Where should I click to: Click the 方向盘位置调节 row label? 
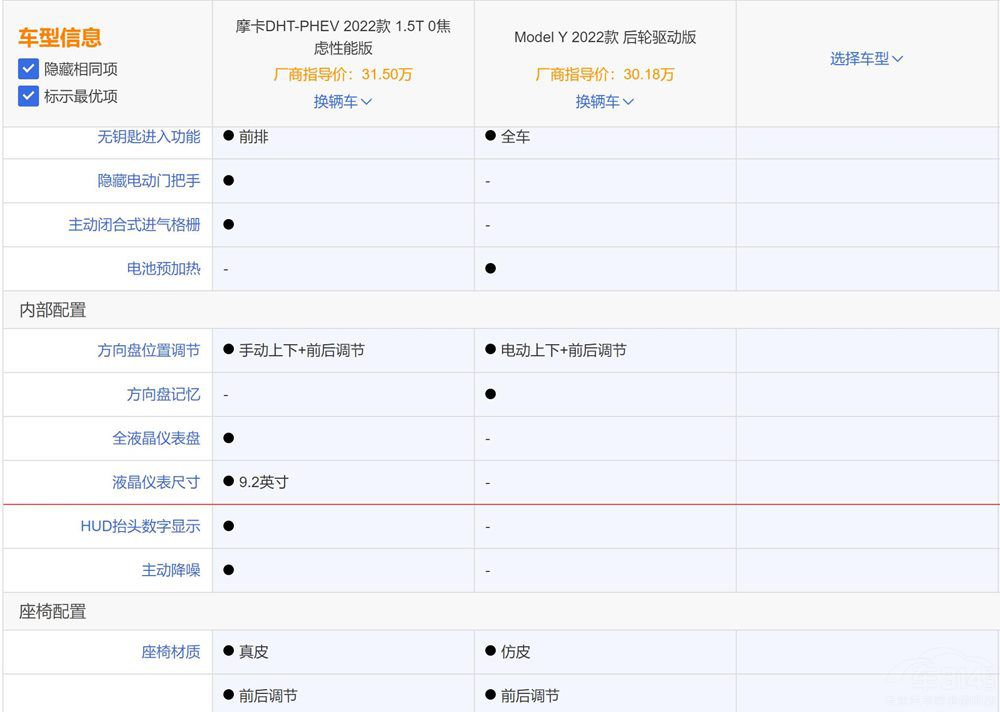coord(148,351)
